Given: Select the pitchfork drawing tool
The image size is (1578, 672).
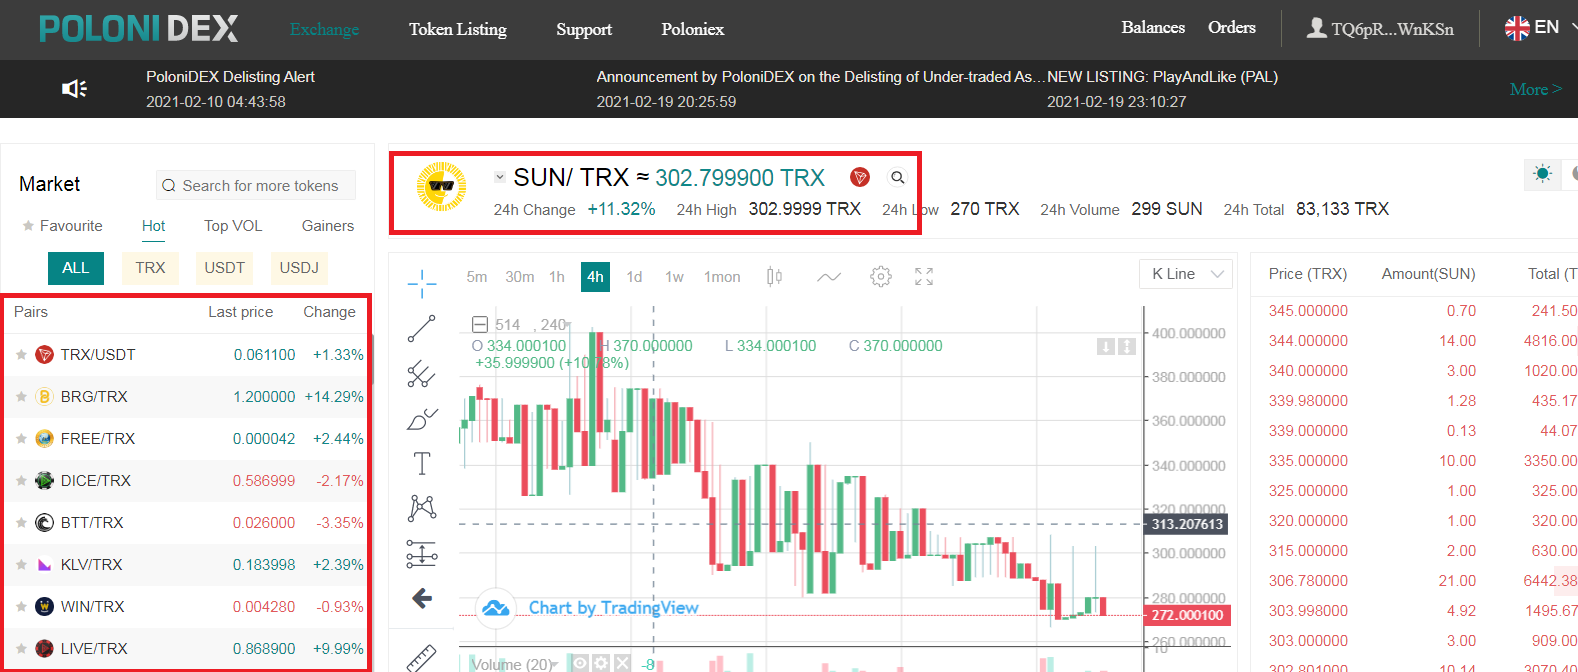Looking at the screenshot, I should 422,374.
